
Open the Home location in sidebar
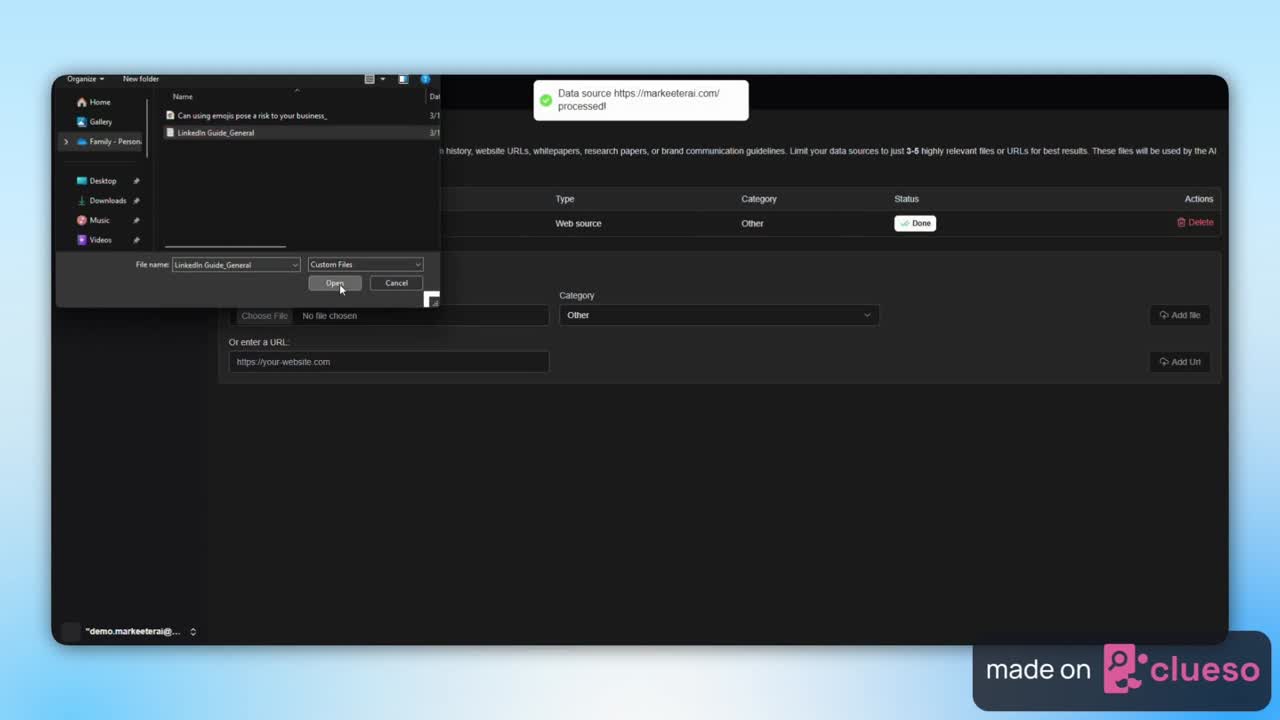(x=99, y=102)
